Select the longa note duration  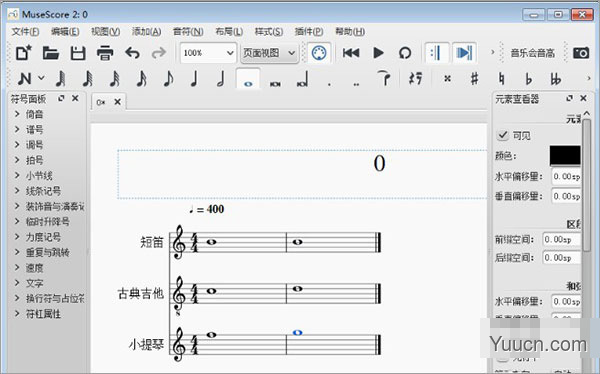click(x=302, y=80)
